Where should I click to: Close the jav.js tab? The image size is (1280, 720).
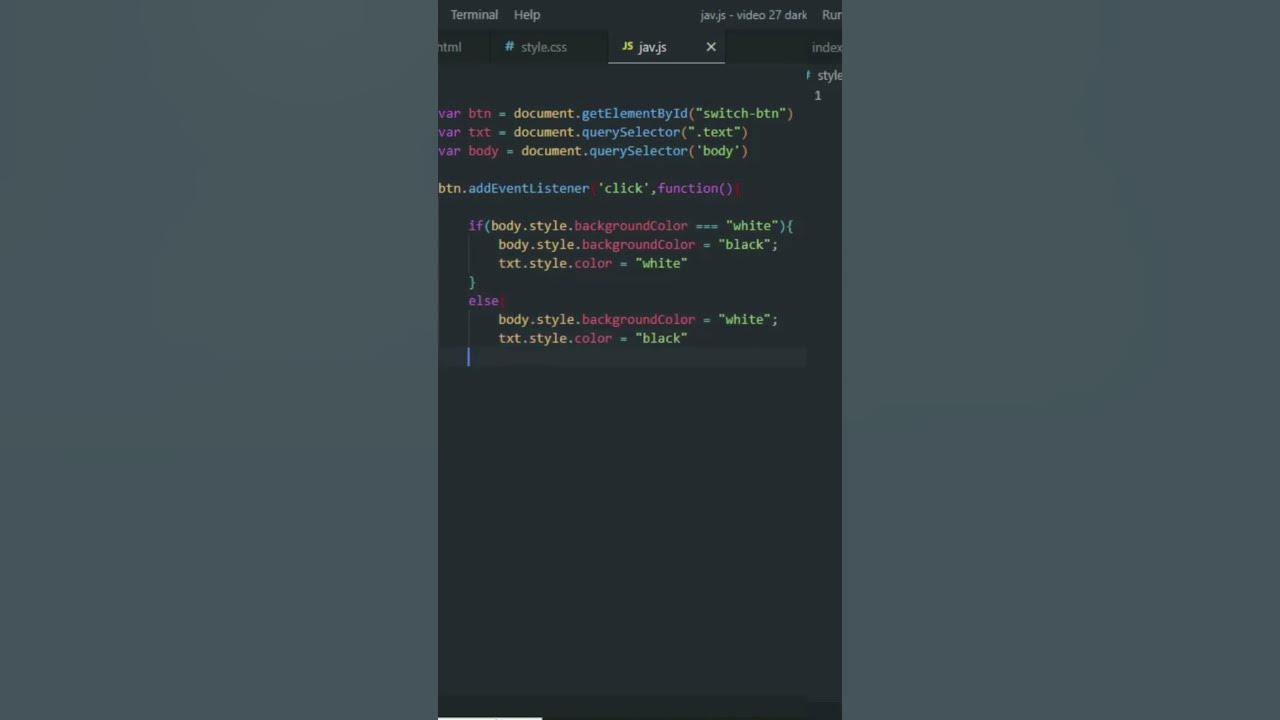coord(711,47)
